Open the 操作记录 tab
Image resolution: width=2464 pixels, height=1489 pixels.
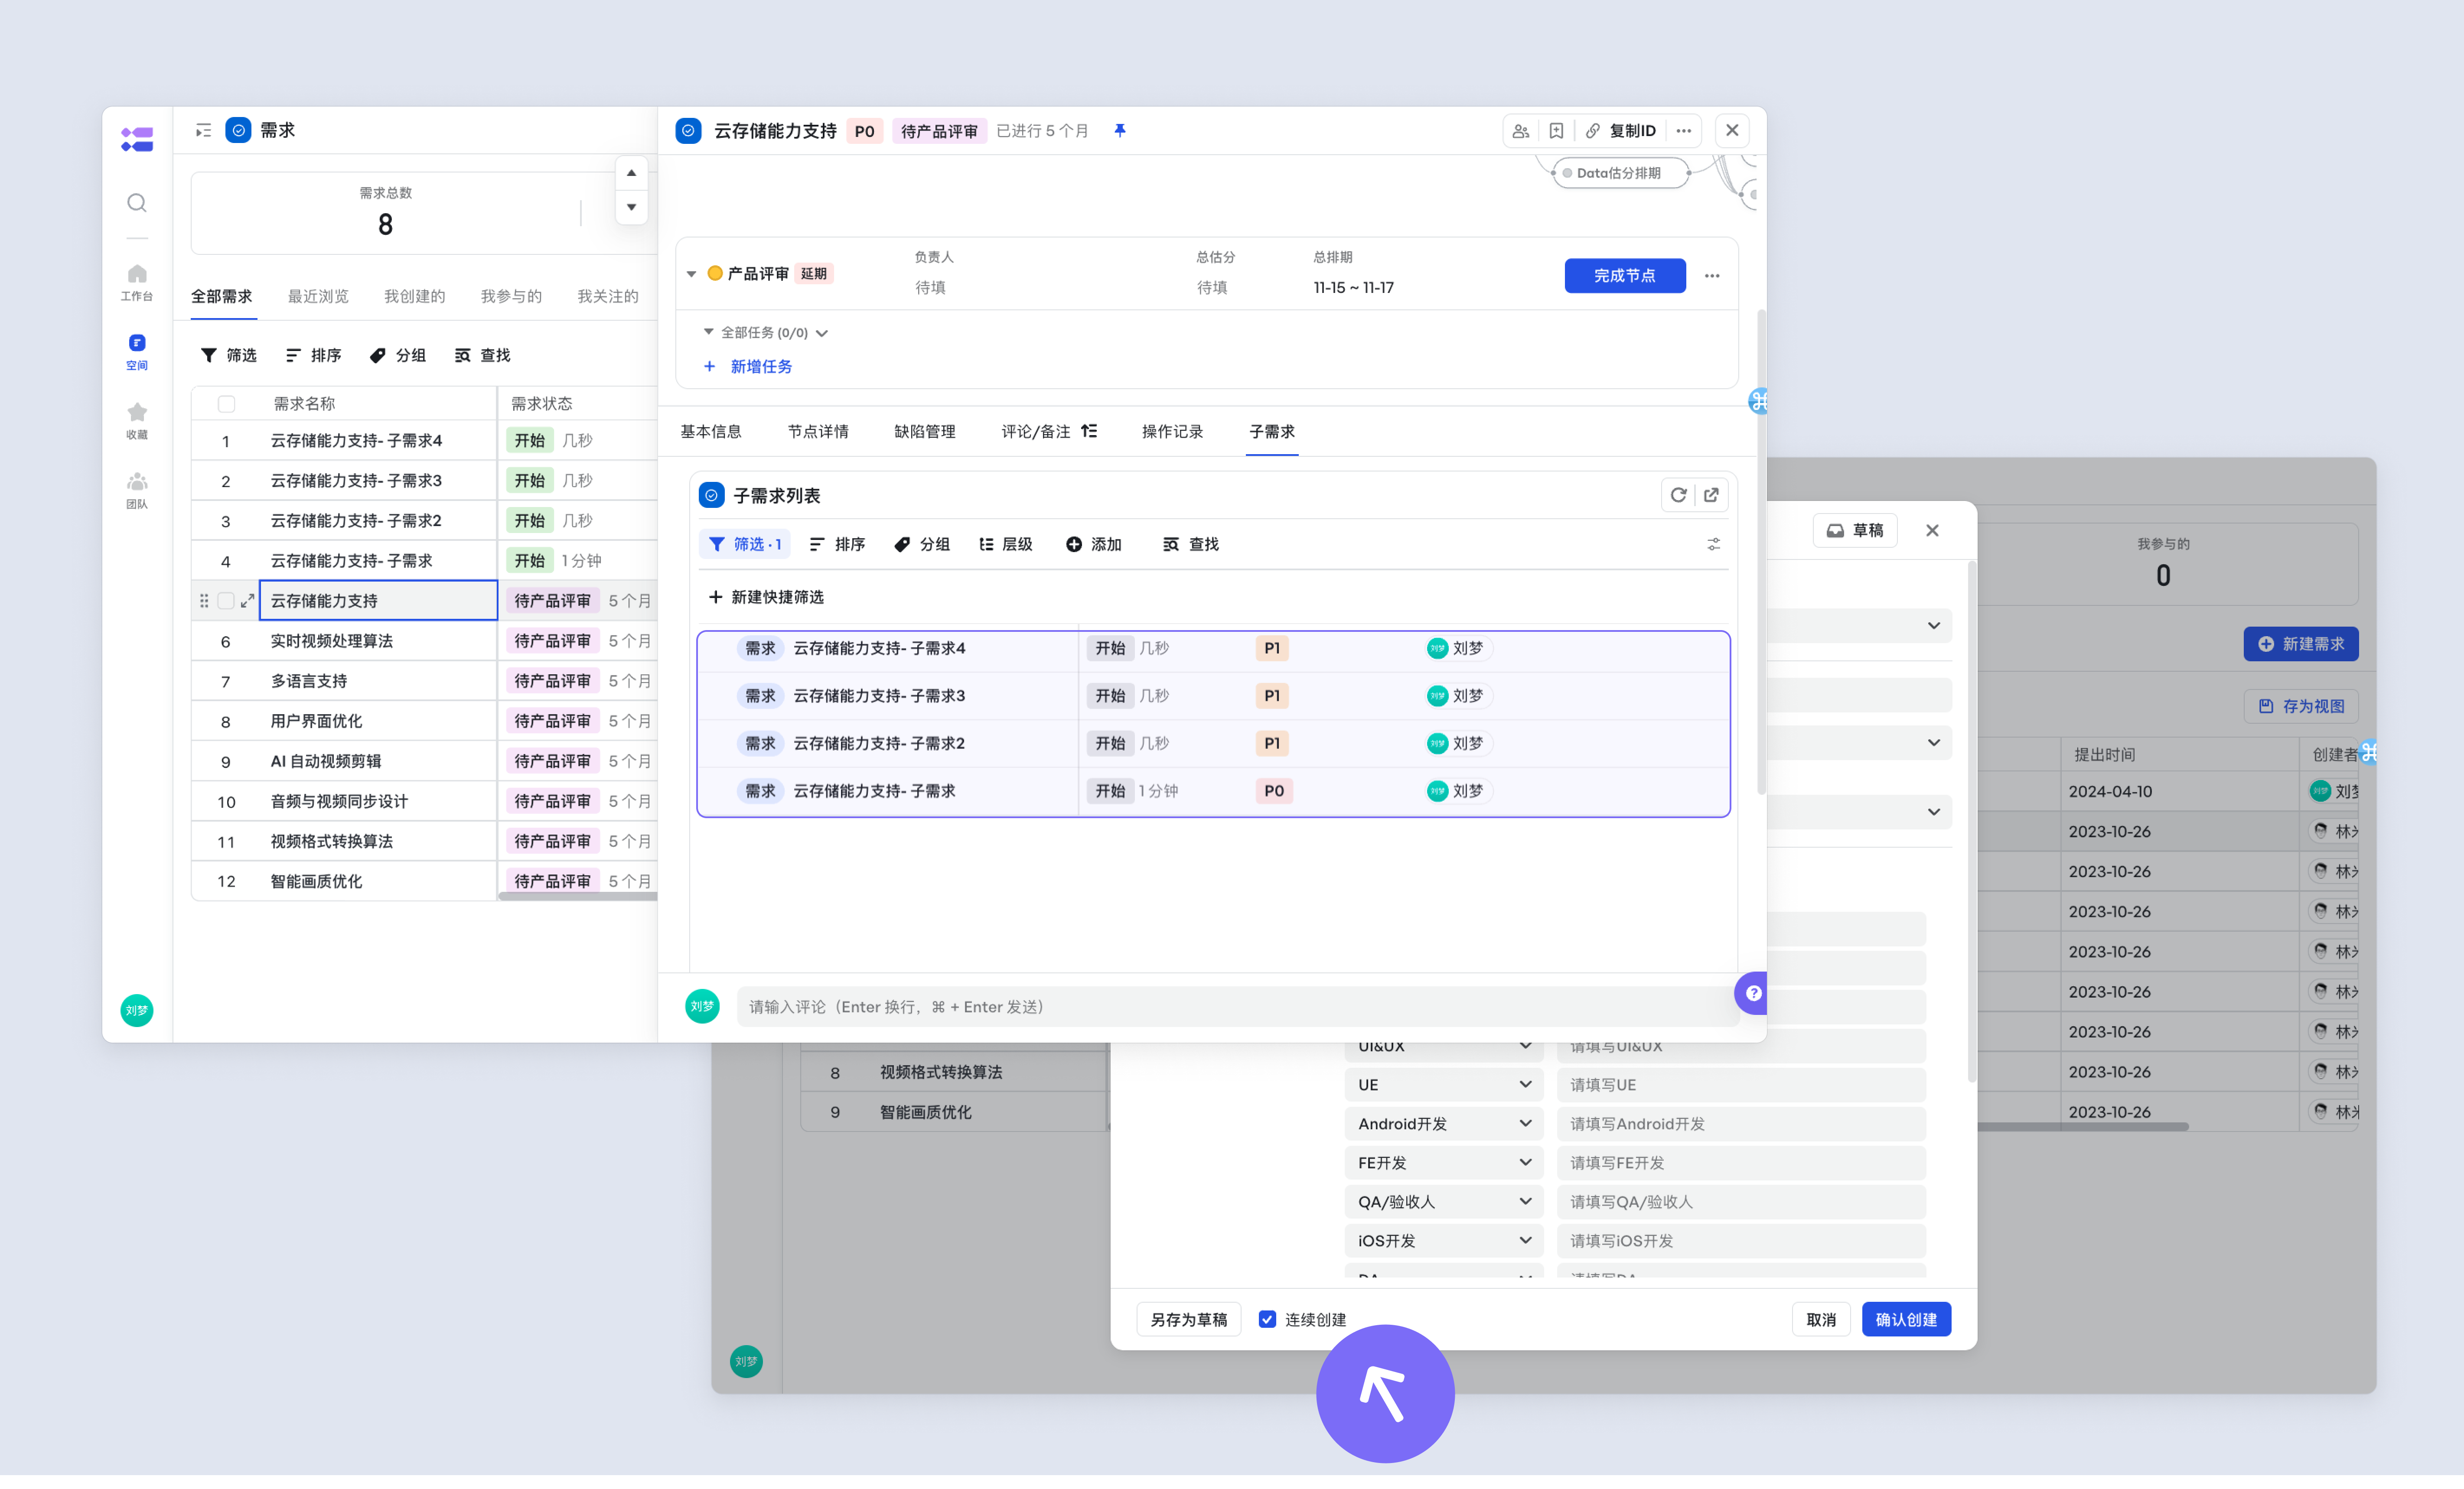(1172, 432)
